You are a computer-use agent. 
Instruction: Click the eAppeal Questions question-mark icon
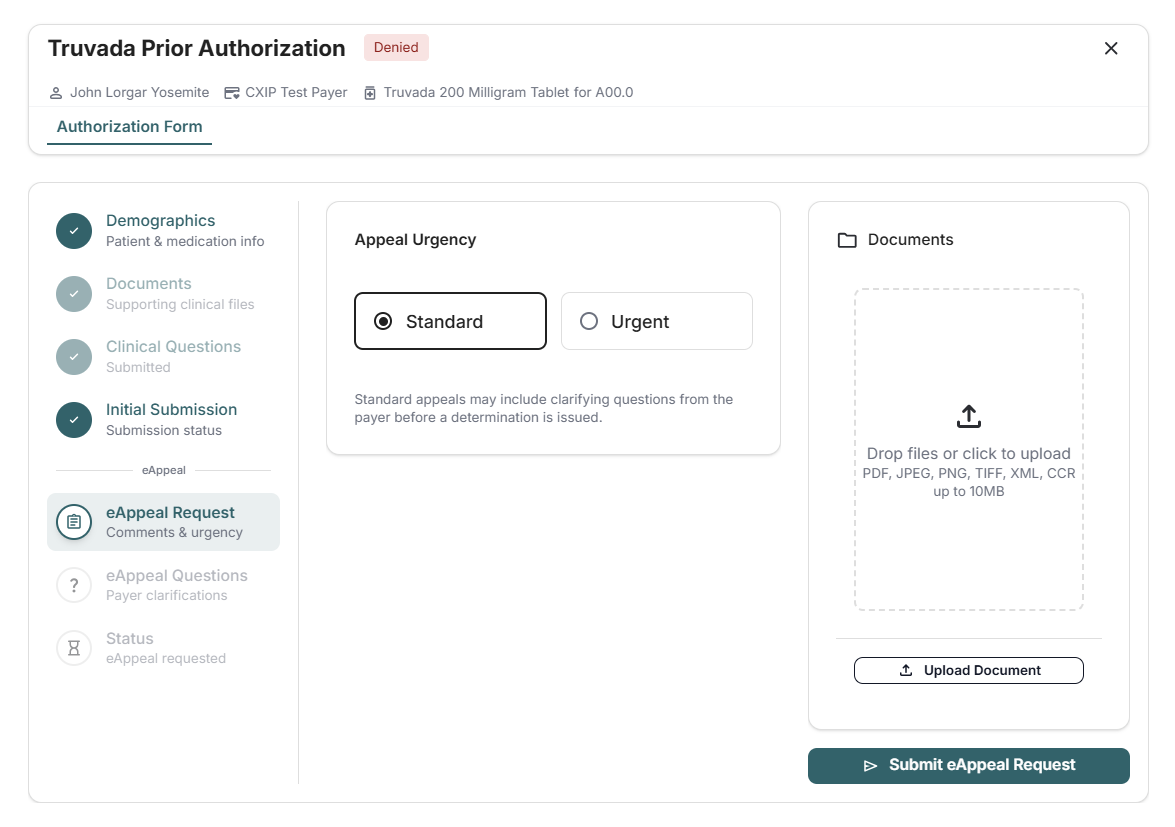click(x=74, y=585)
